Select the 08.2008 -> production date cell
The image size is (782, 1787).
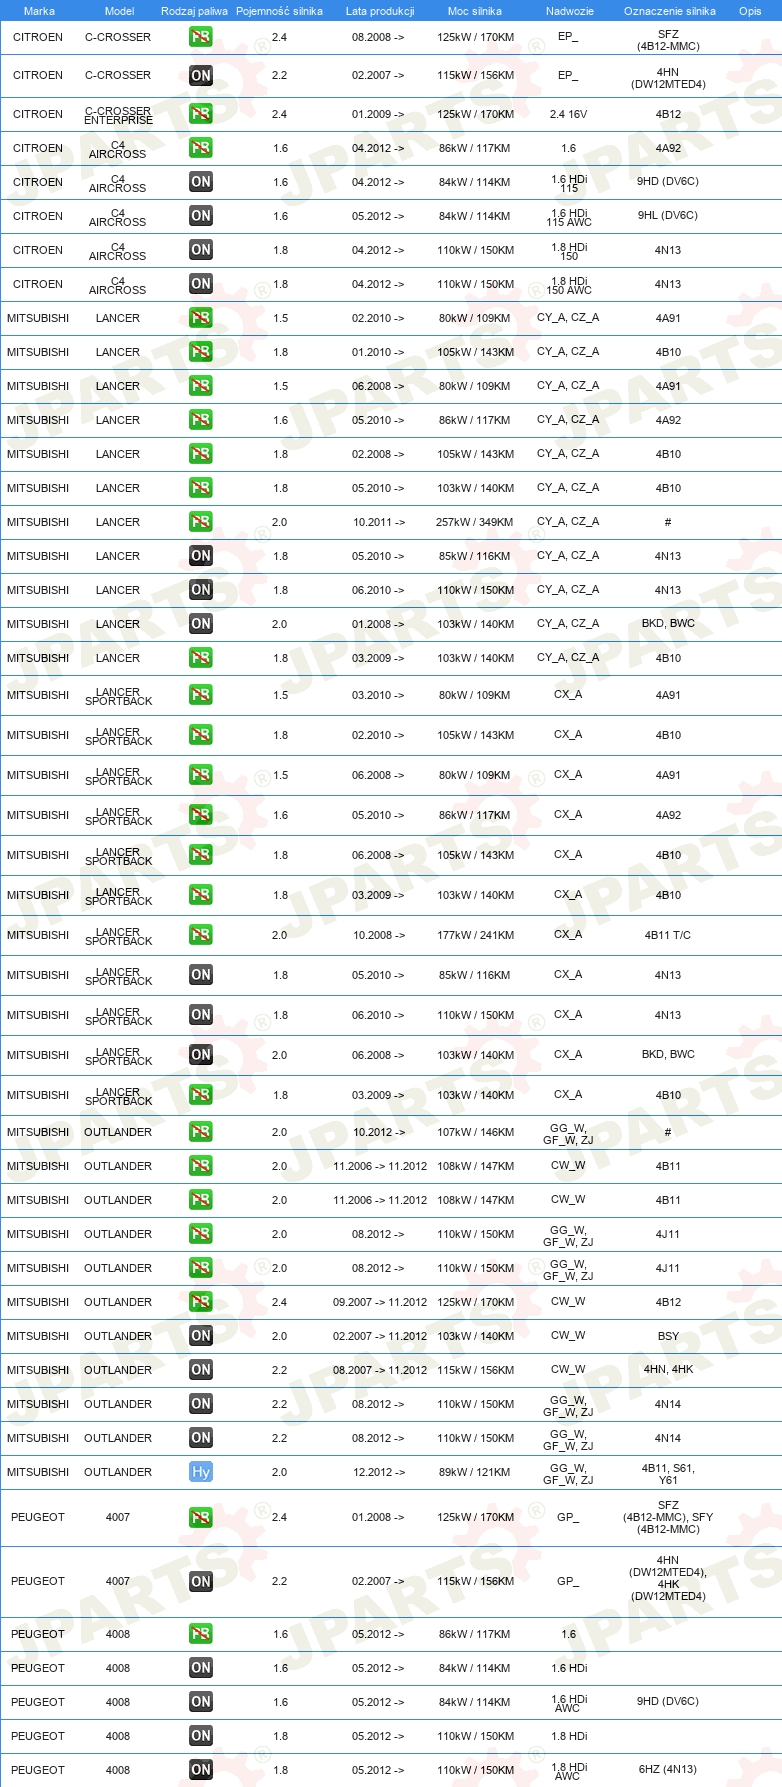[x=379, y=37]
